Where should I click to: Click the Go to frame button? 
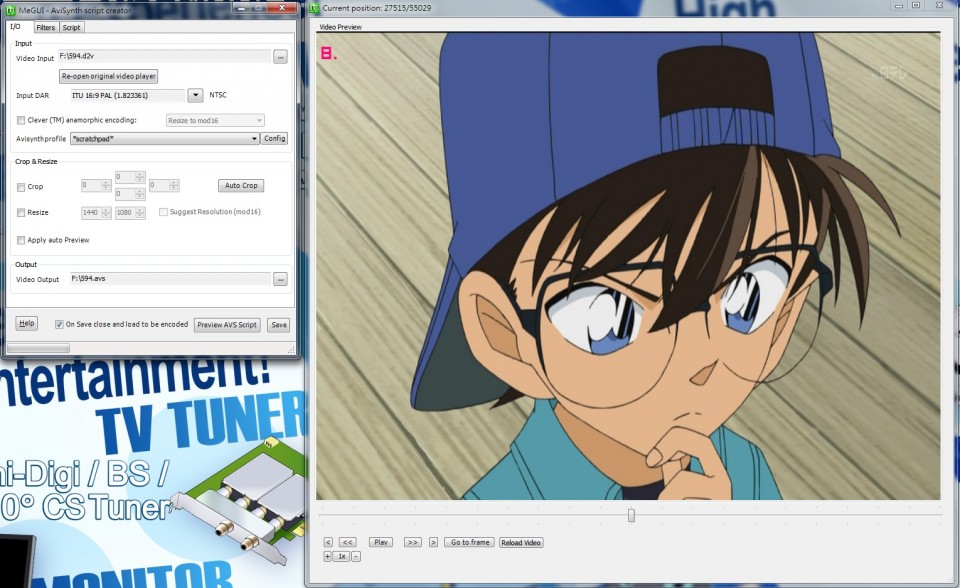[470, 542]
